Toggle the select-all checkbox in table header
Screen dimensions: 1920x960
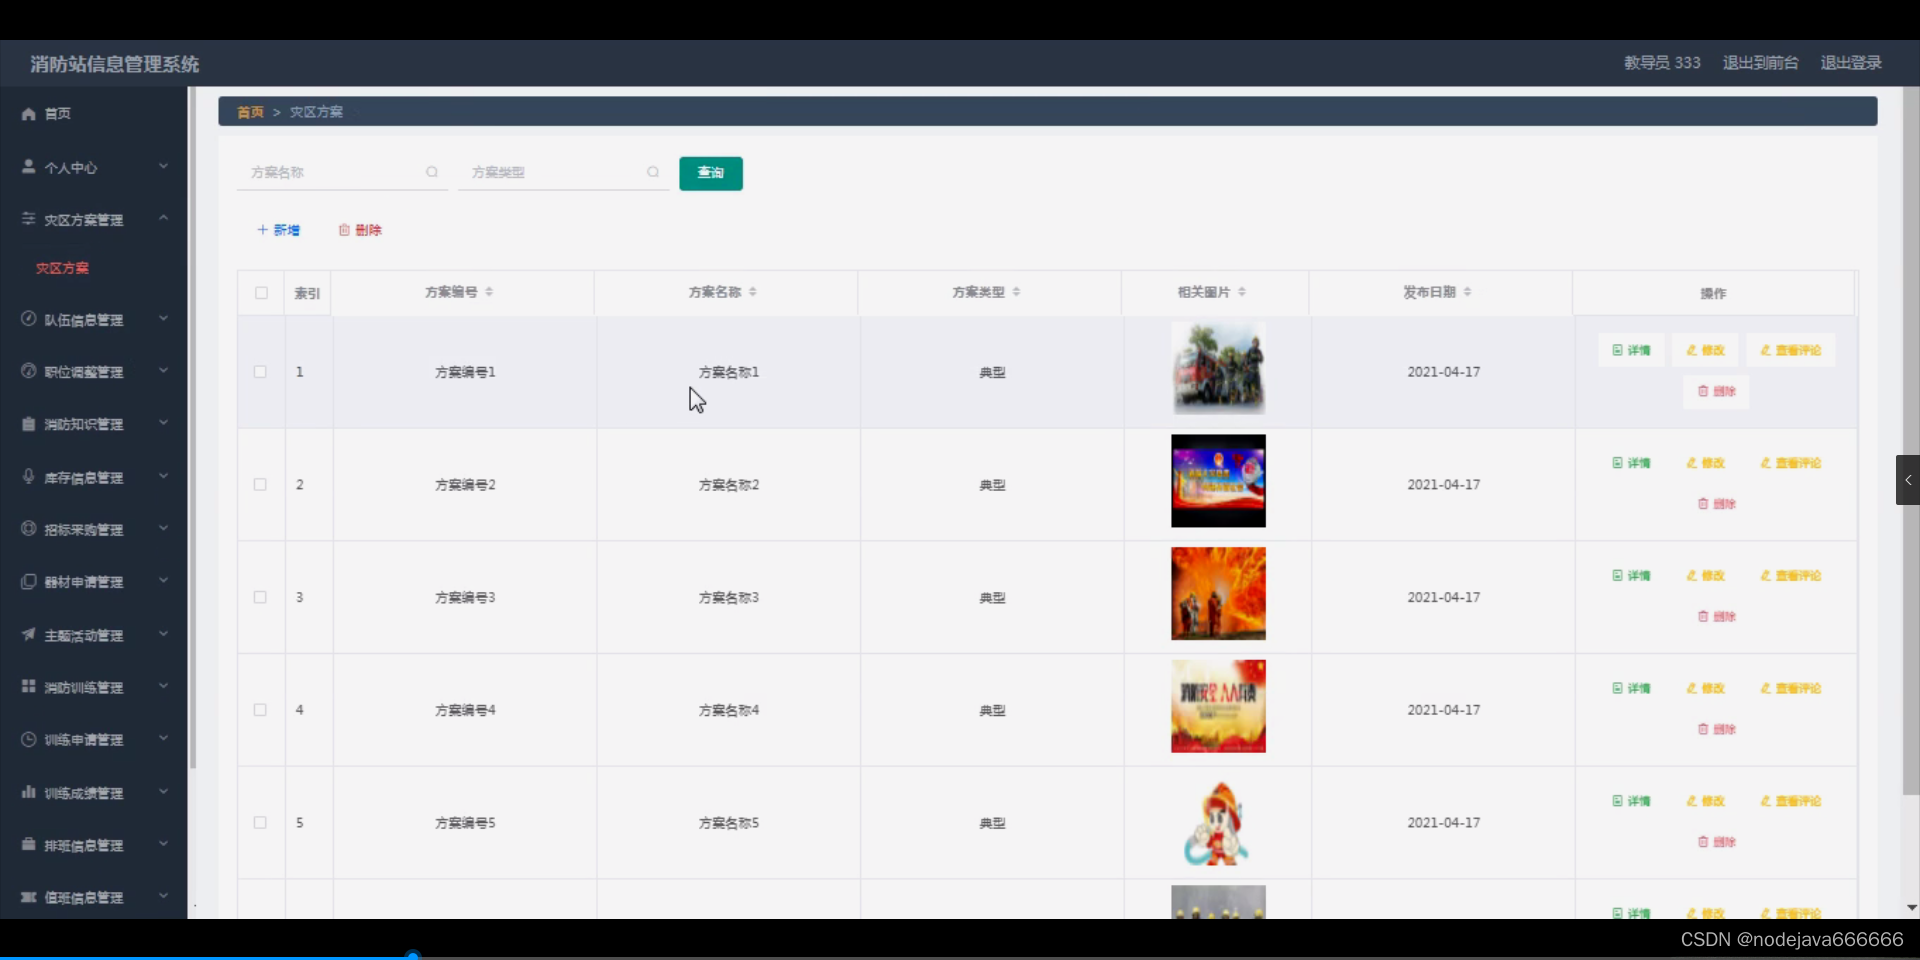pos(261,293)
